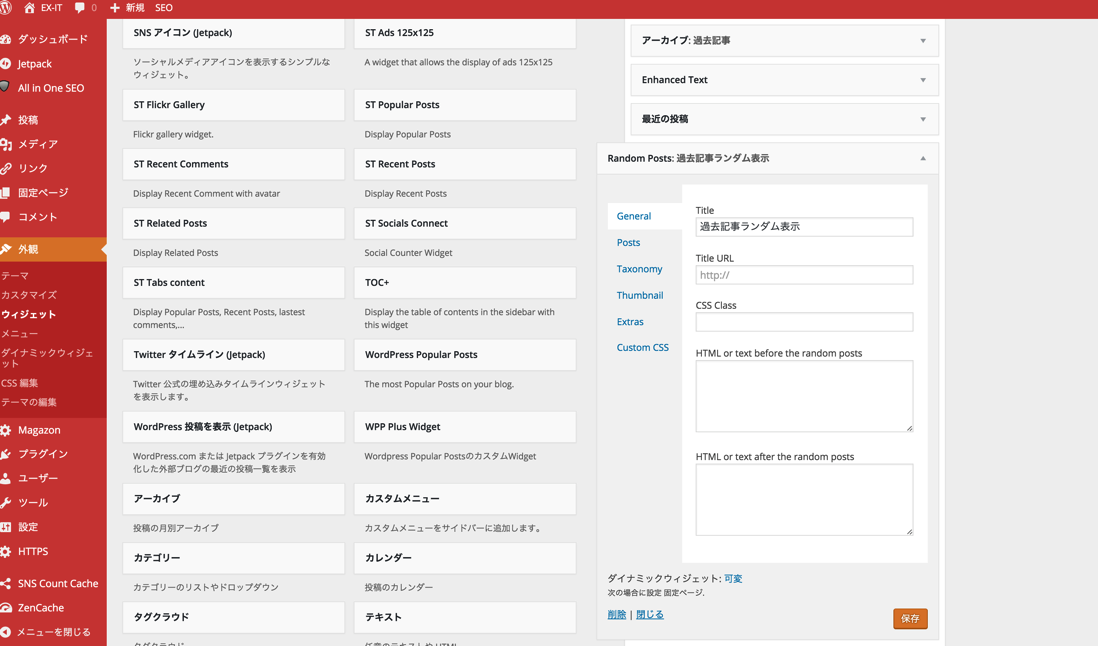Select the ST Flickr Gallery widget

(234, 105)
